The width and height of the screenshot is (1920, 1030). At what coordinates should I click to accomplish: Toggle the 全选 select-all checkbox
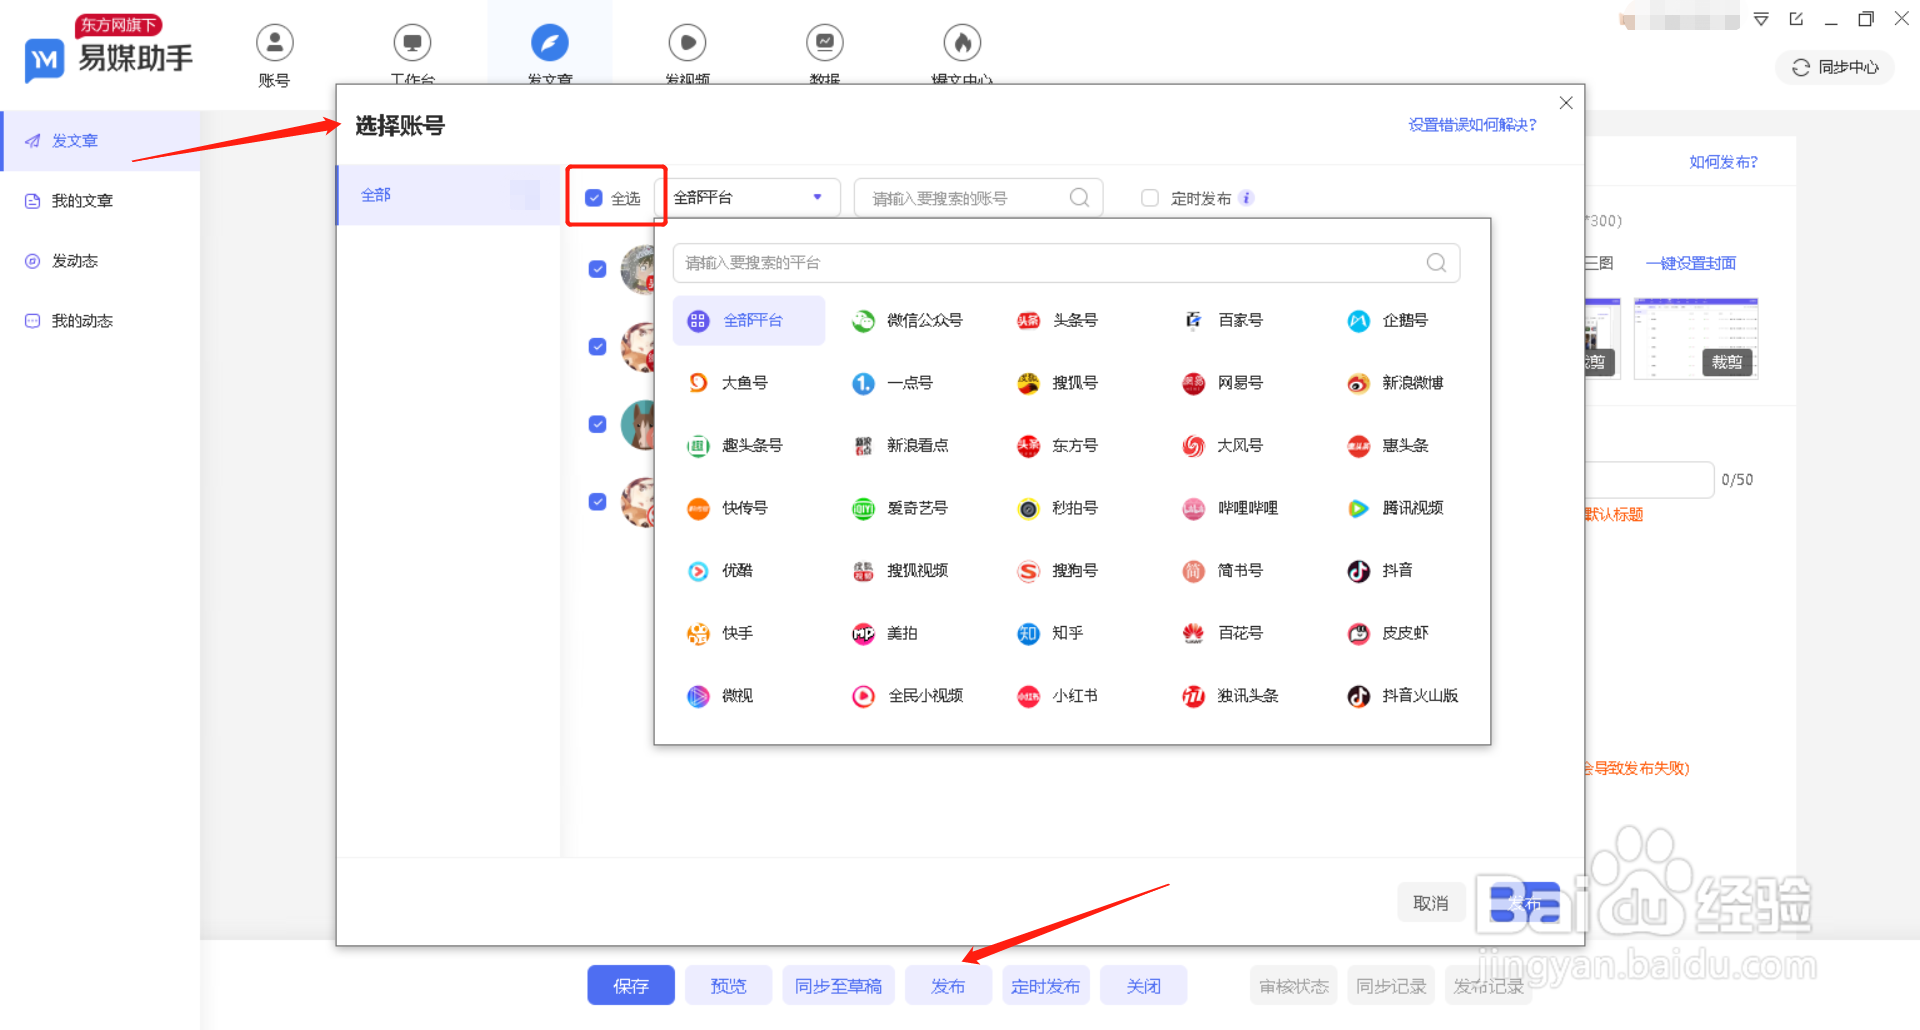click(594, 198)
